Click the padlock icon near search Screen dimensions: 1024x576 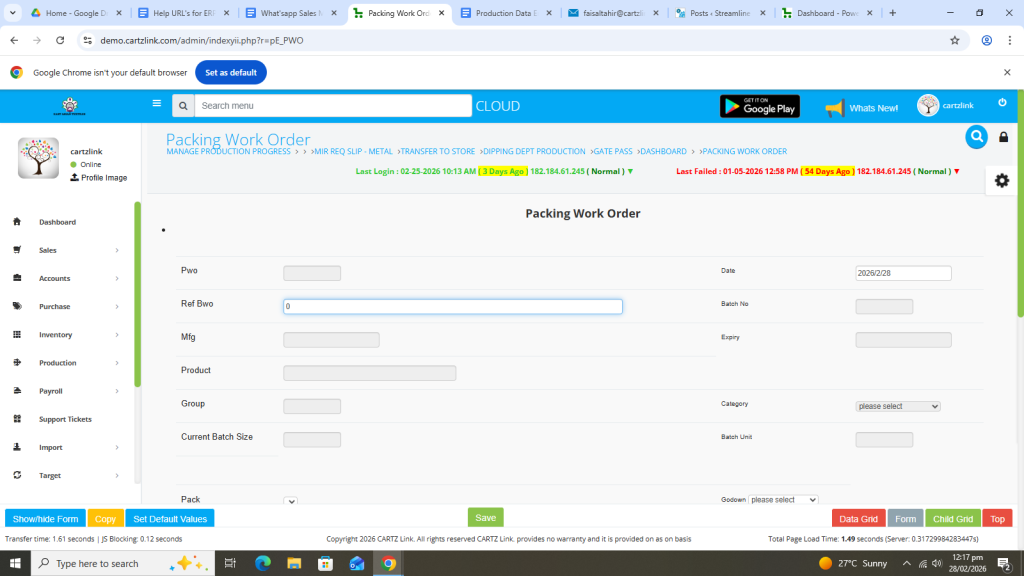click(x=1003, y=137)
